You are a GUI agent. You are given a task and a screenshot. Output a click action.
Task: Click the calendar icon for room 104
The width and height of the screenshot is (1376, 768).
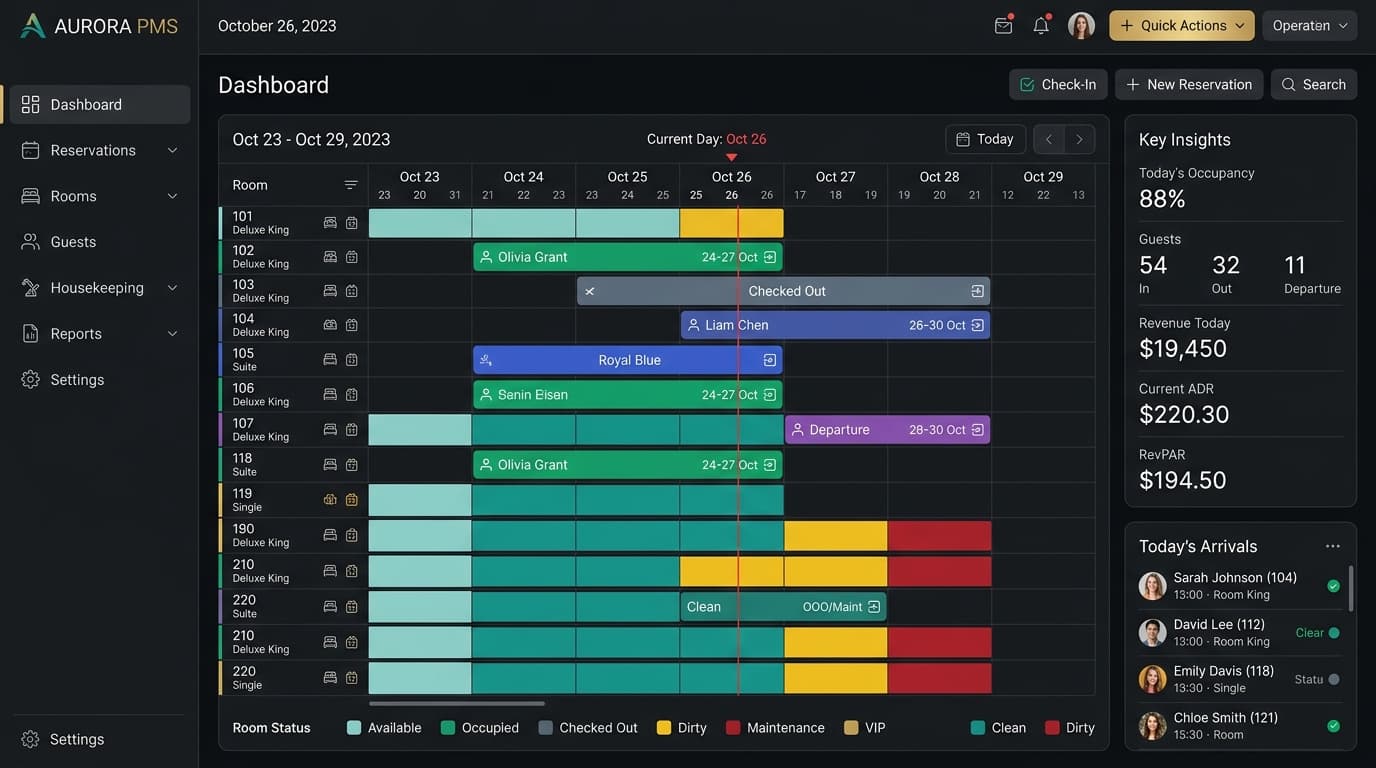click(352, 325)
